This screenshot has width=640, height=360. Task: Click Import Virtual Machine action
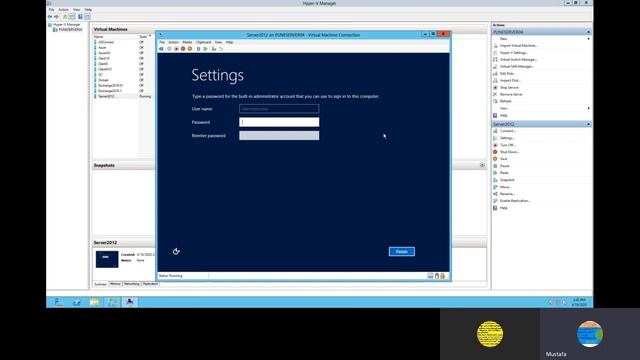coord(519,46)
